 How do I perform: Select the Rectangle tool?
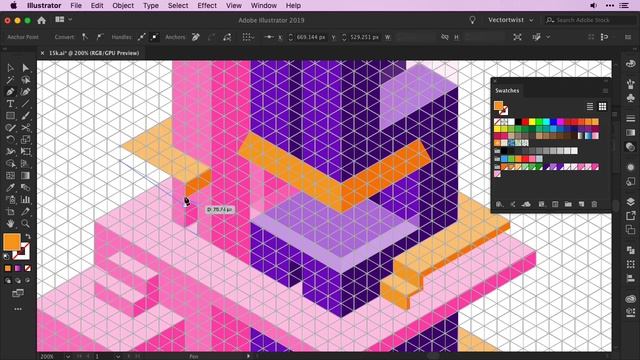click(11, 116)
